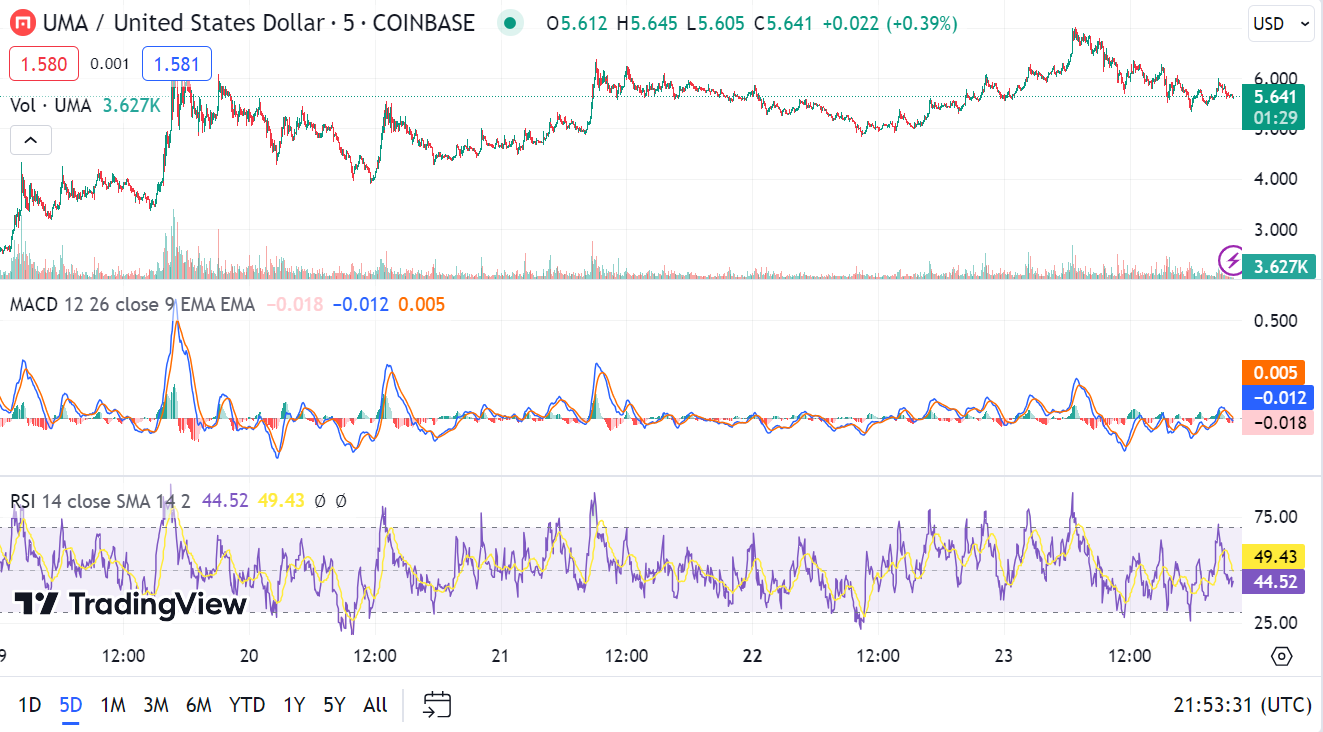Image resolution: width=1323 pixels, height=732 pixels.
Task: Collapse the indicator legend with the chevron
Action: 30,141
